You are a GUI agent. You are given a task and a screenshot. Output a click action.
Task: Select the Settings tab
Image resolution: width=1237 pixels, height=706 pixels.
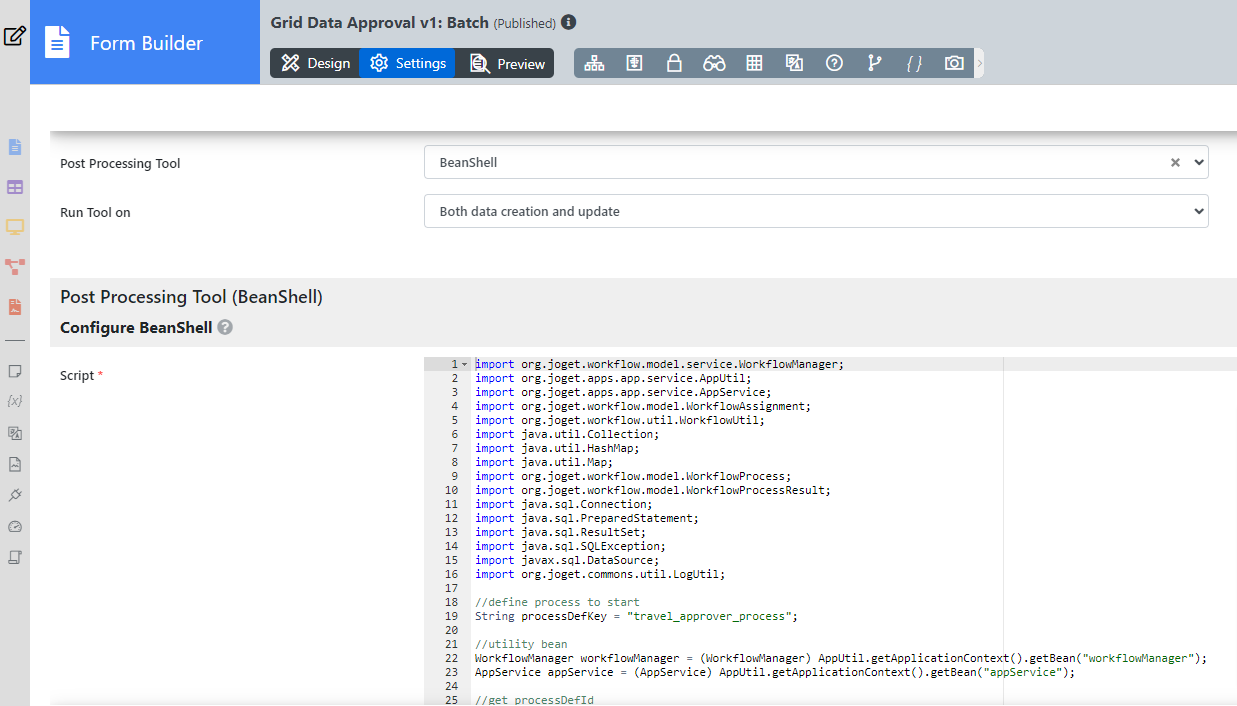point(408,63)
